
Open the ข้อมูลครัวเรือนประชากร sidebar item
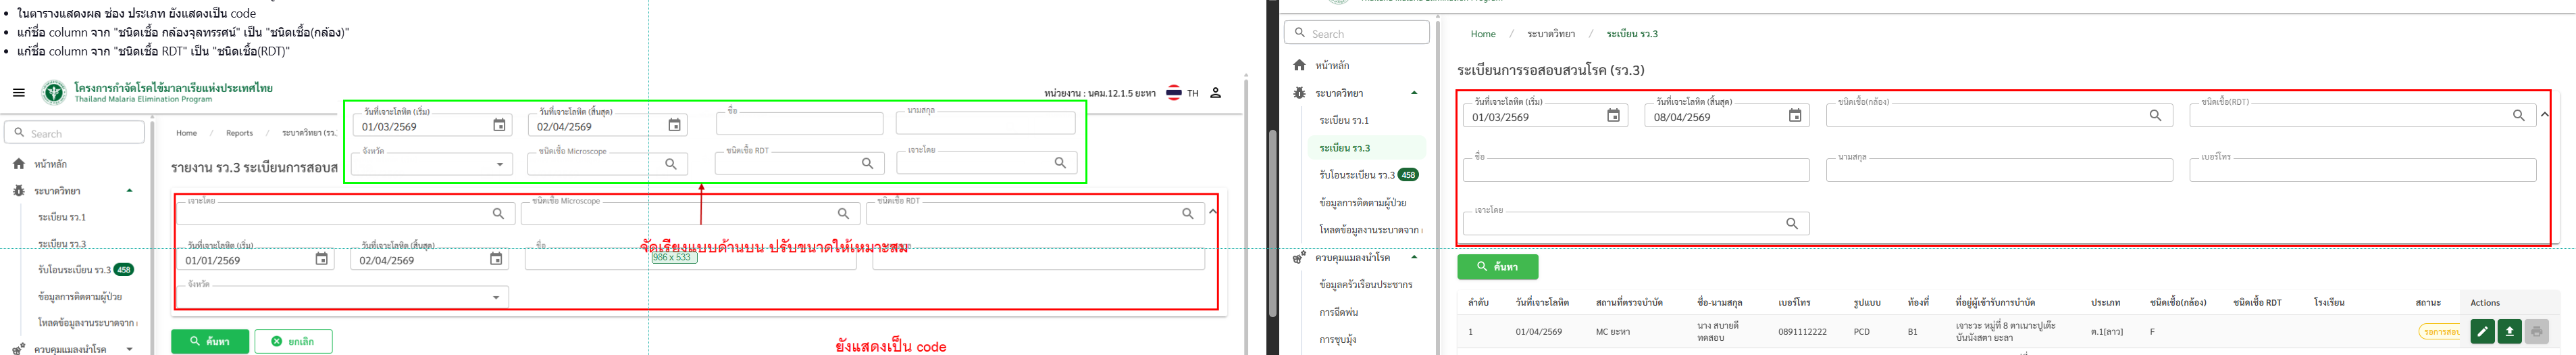[1365, 285]
